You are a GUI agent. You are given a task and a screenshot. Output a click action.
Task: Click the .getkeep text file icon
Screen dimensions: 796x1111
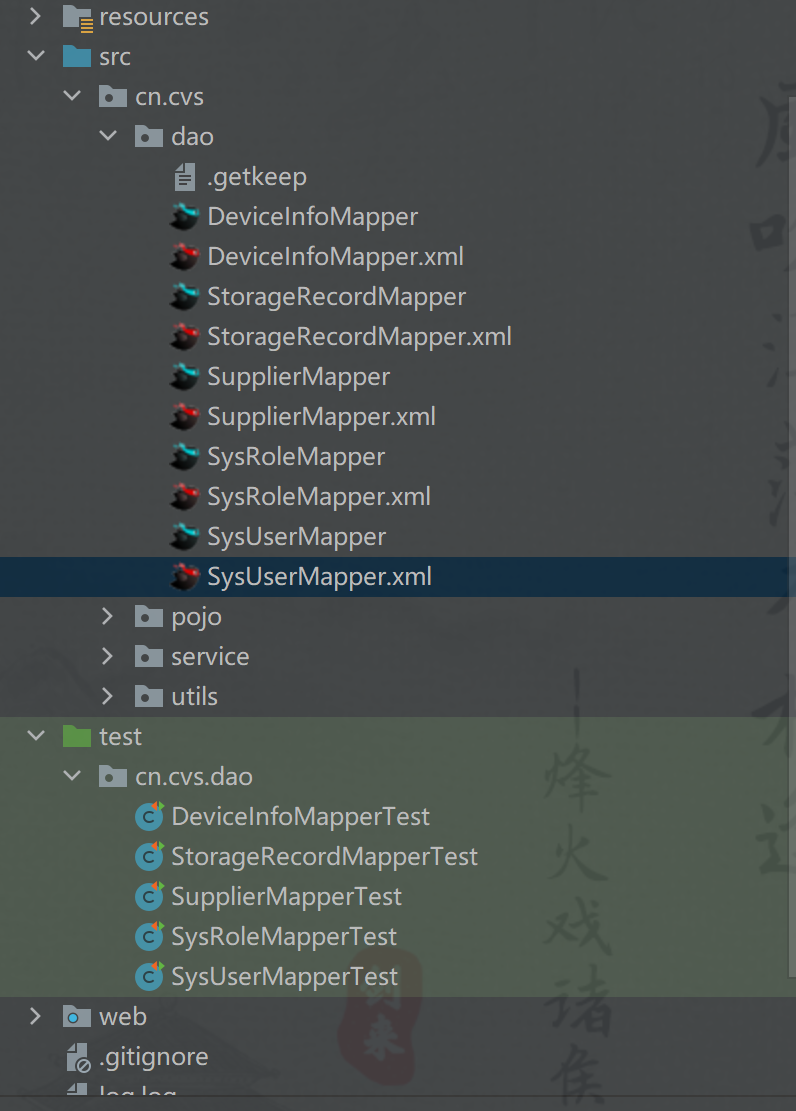tap(185, 177)
